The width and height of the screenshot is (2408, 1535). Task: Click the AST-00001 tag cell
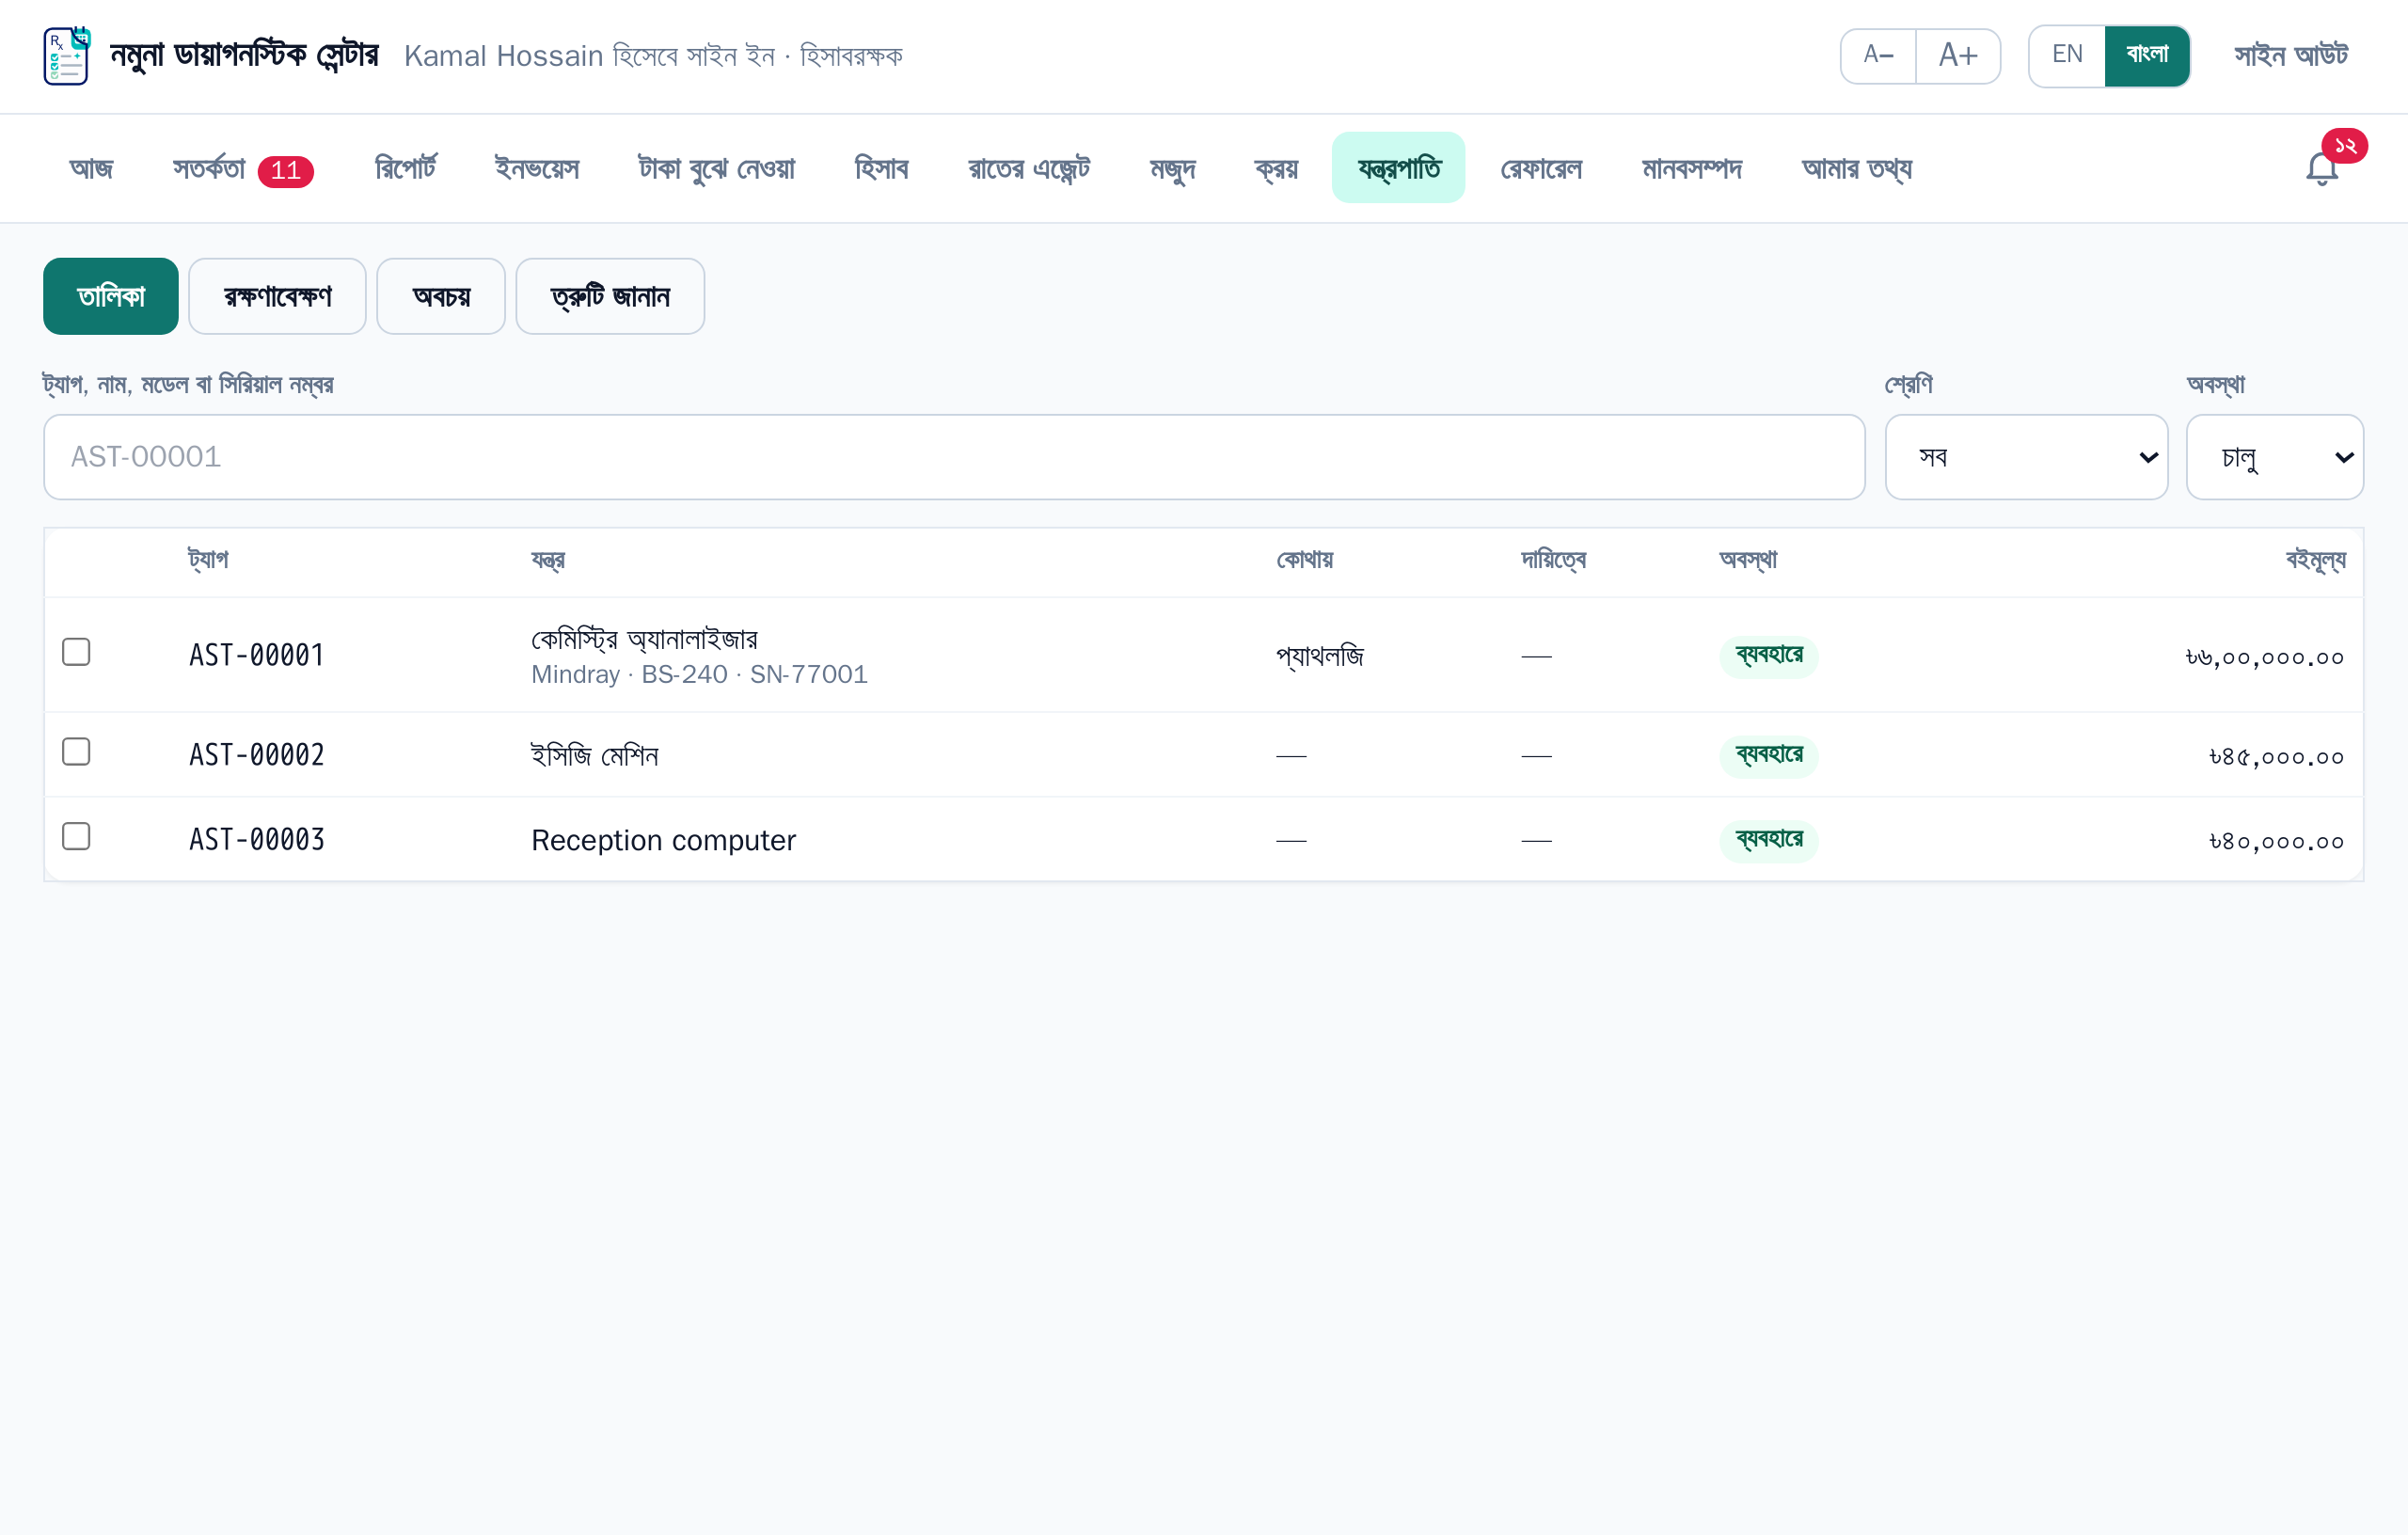tap(257, 655)
